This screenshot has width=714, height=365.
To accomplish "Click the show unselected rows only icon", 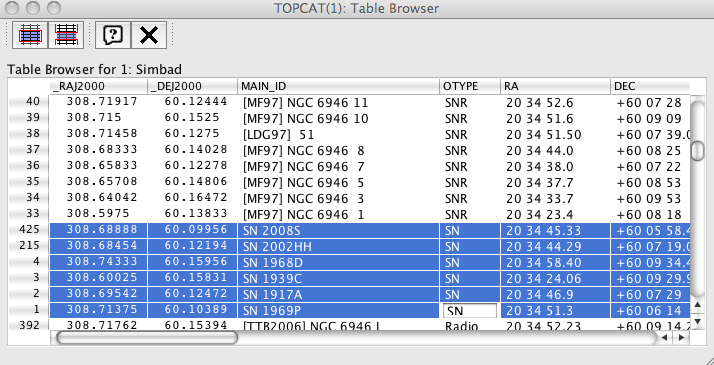I will tap(66, 35).
